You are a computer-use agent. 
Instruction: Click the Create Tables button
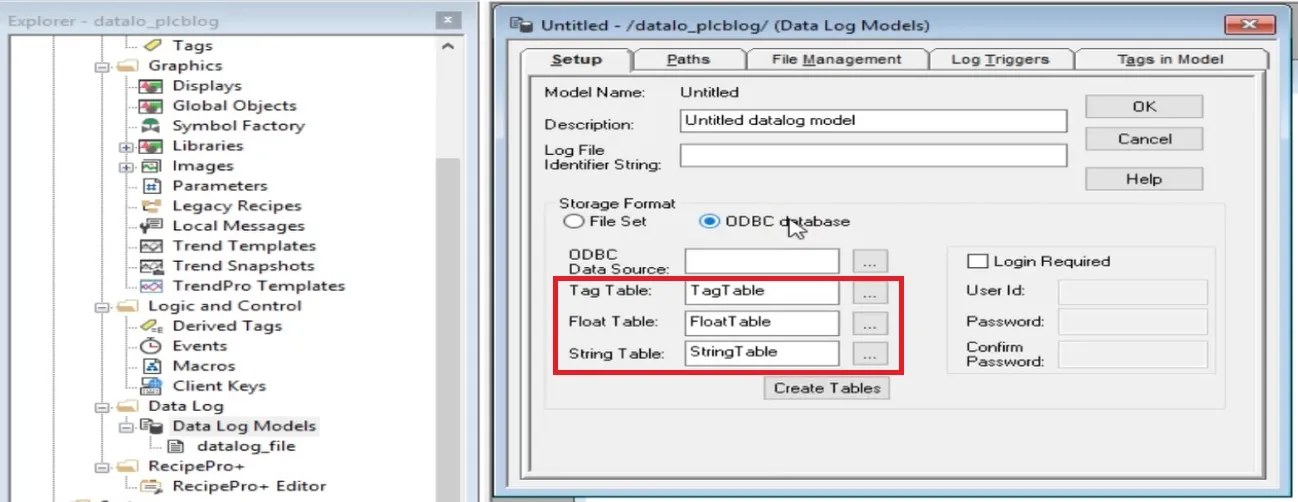827,388
